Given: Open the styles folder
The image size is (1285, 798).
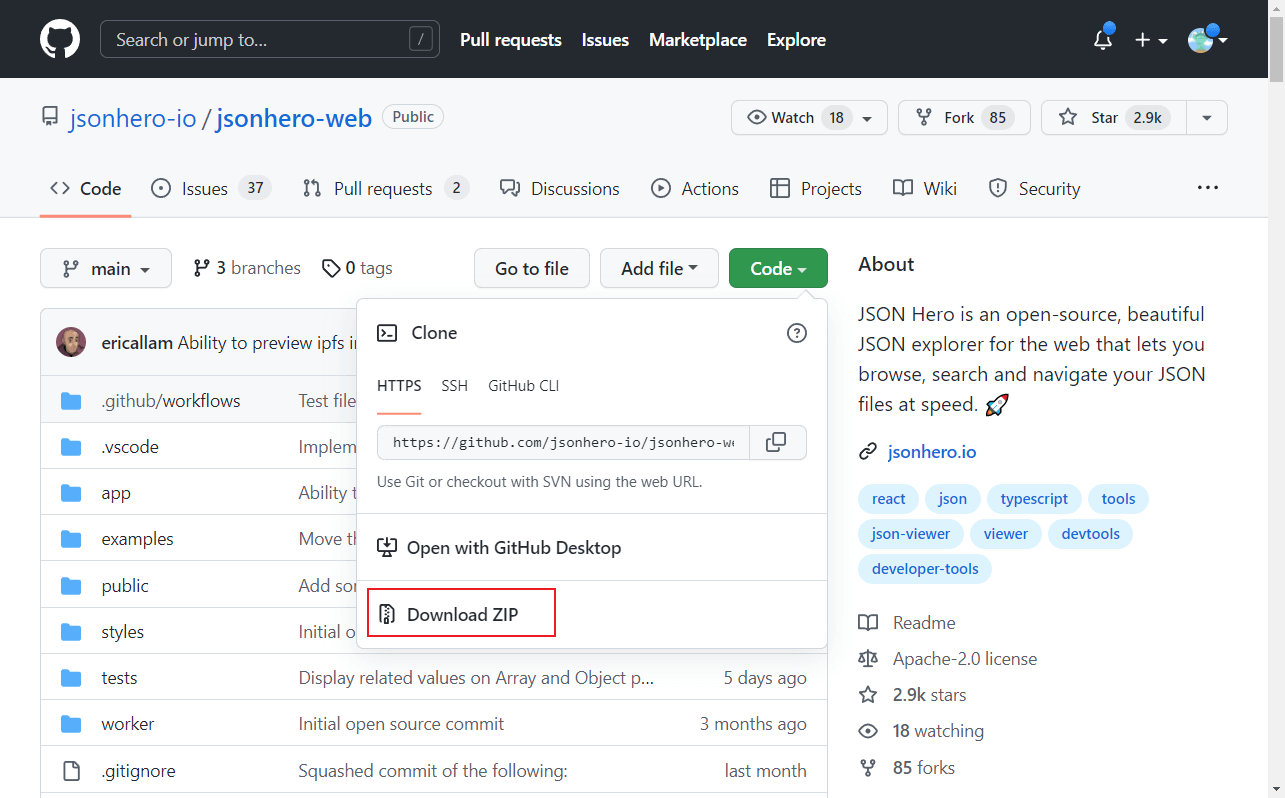Looking at the screenshot, I should (122, 631).
